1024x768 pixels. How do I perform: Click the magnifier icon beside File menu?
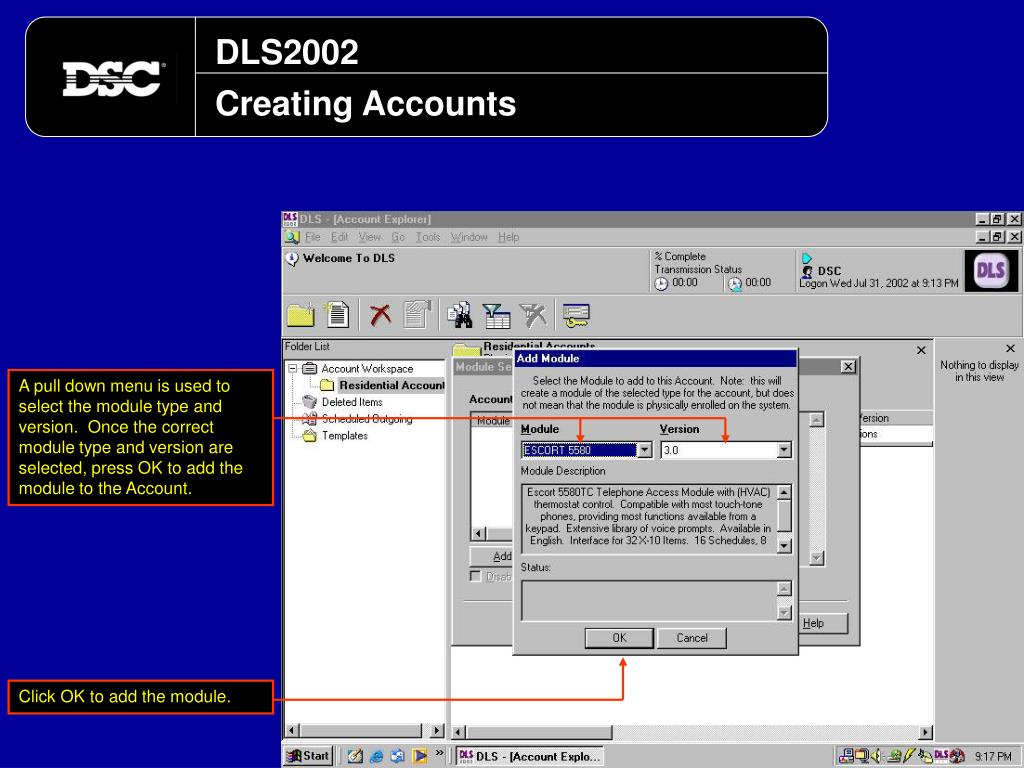tap(292, 237)
